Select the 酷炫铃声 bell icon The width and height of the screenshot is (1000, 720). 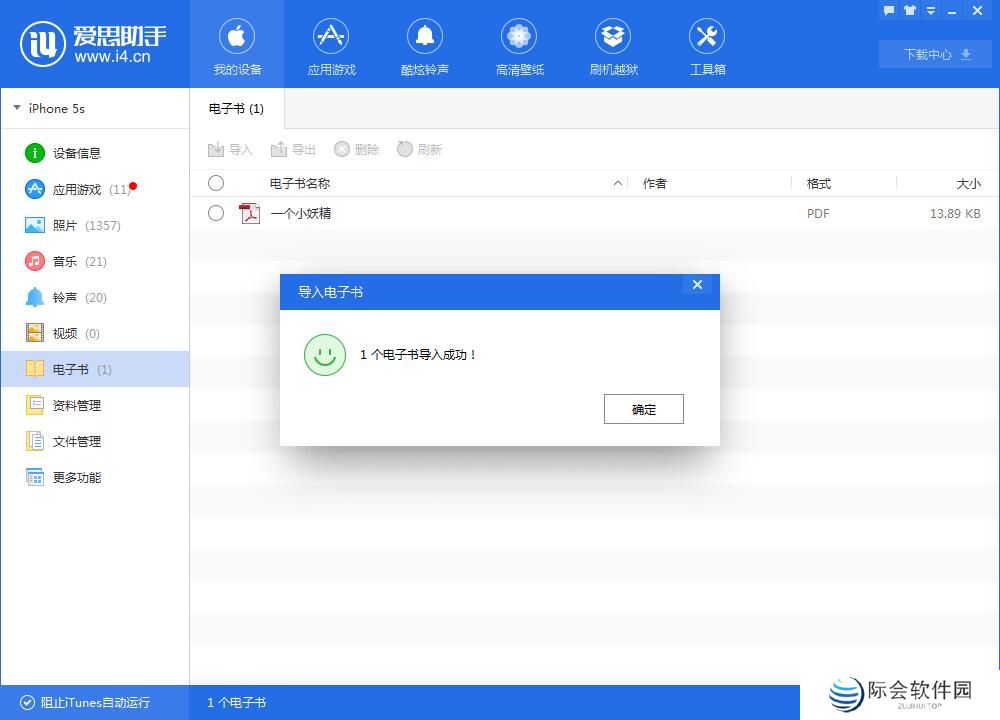[425, 44]
